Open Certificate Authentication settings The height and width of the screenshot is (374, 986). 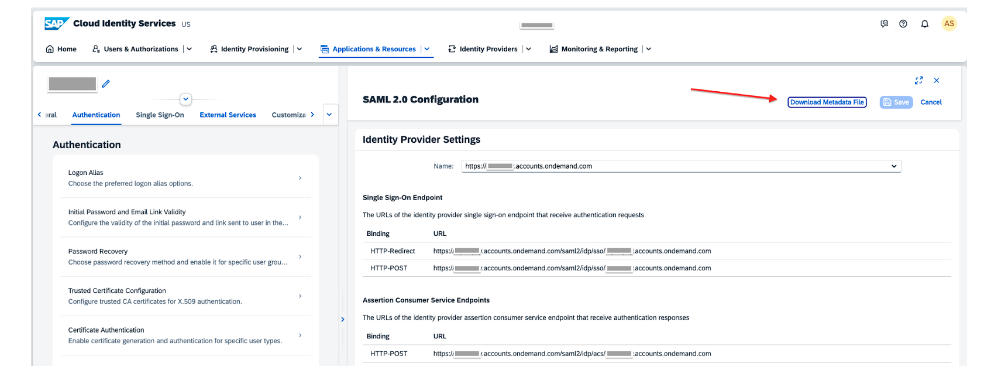tap(186, 335)
